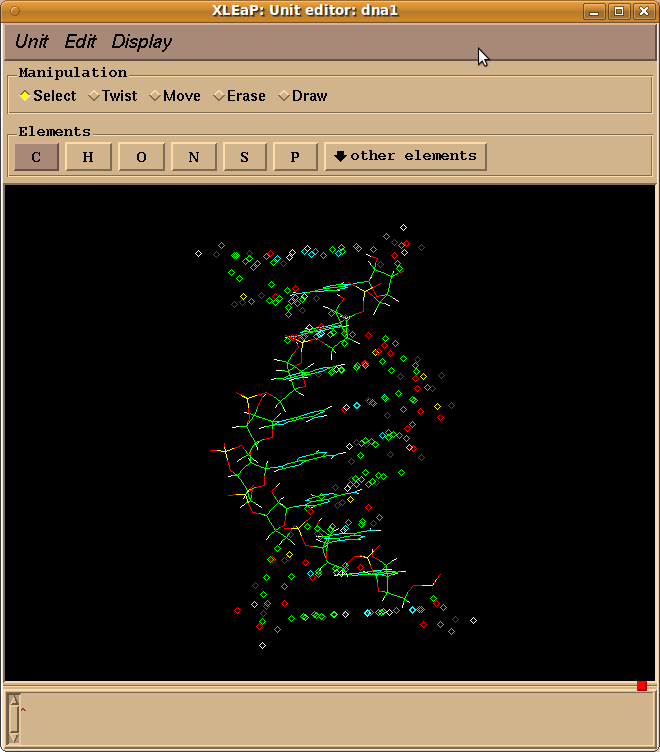Enable the Select manipulation mode
Image resolution: width=660 pixels, height=752 pixels.
pos(47,96)
